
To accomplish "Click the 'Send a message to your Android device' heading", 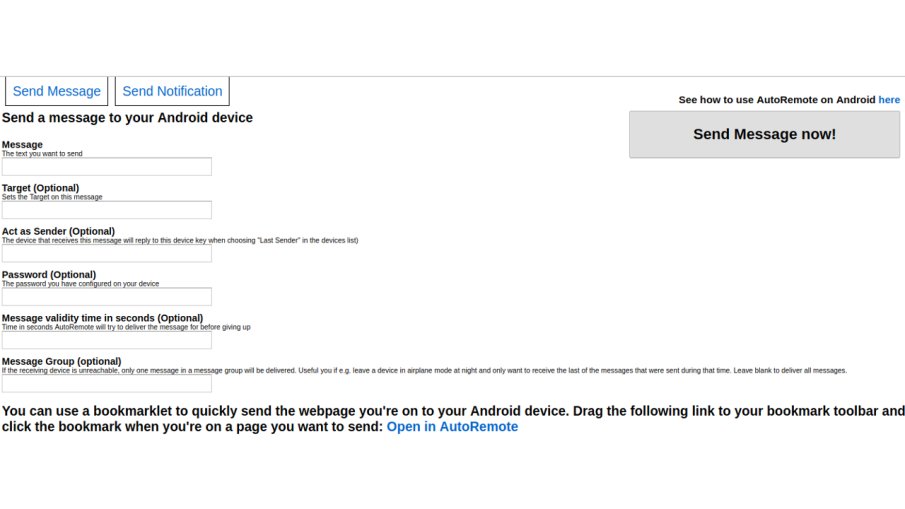I will [x=127, y=118].
